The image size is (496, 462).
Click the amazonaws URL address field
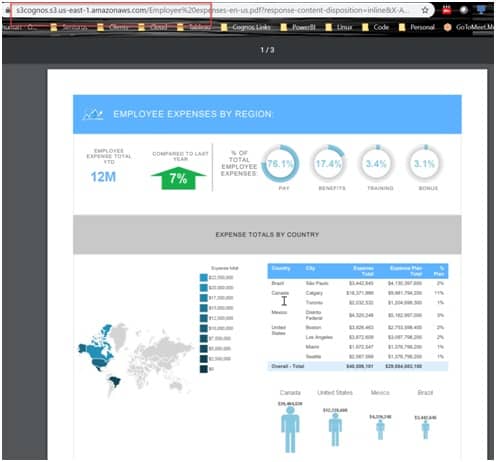click(x=213, y=10)
